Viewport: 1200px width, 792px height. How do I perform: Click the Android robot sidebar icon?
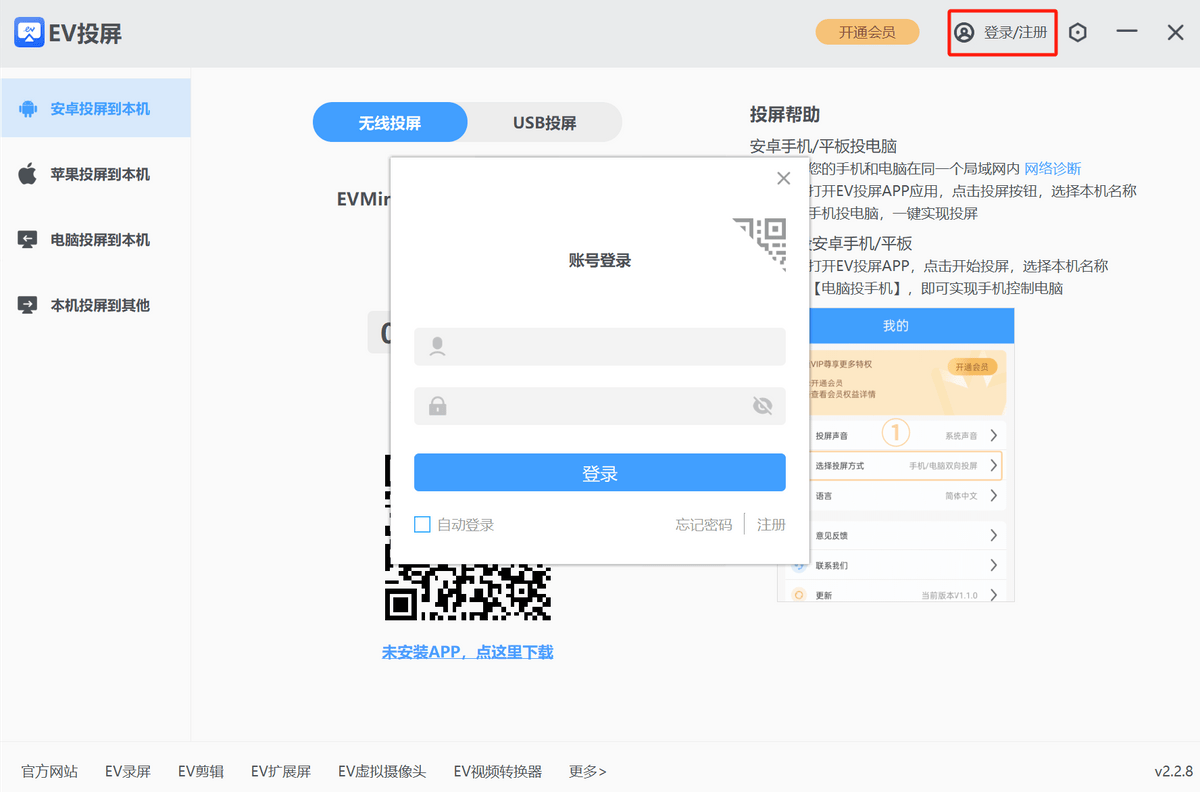(x=28, y=108)
